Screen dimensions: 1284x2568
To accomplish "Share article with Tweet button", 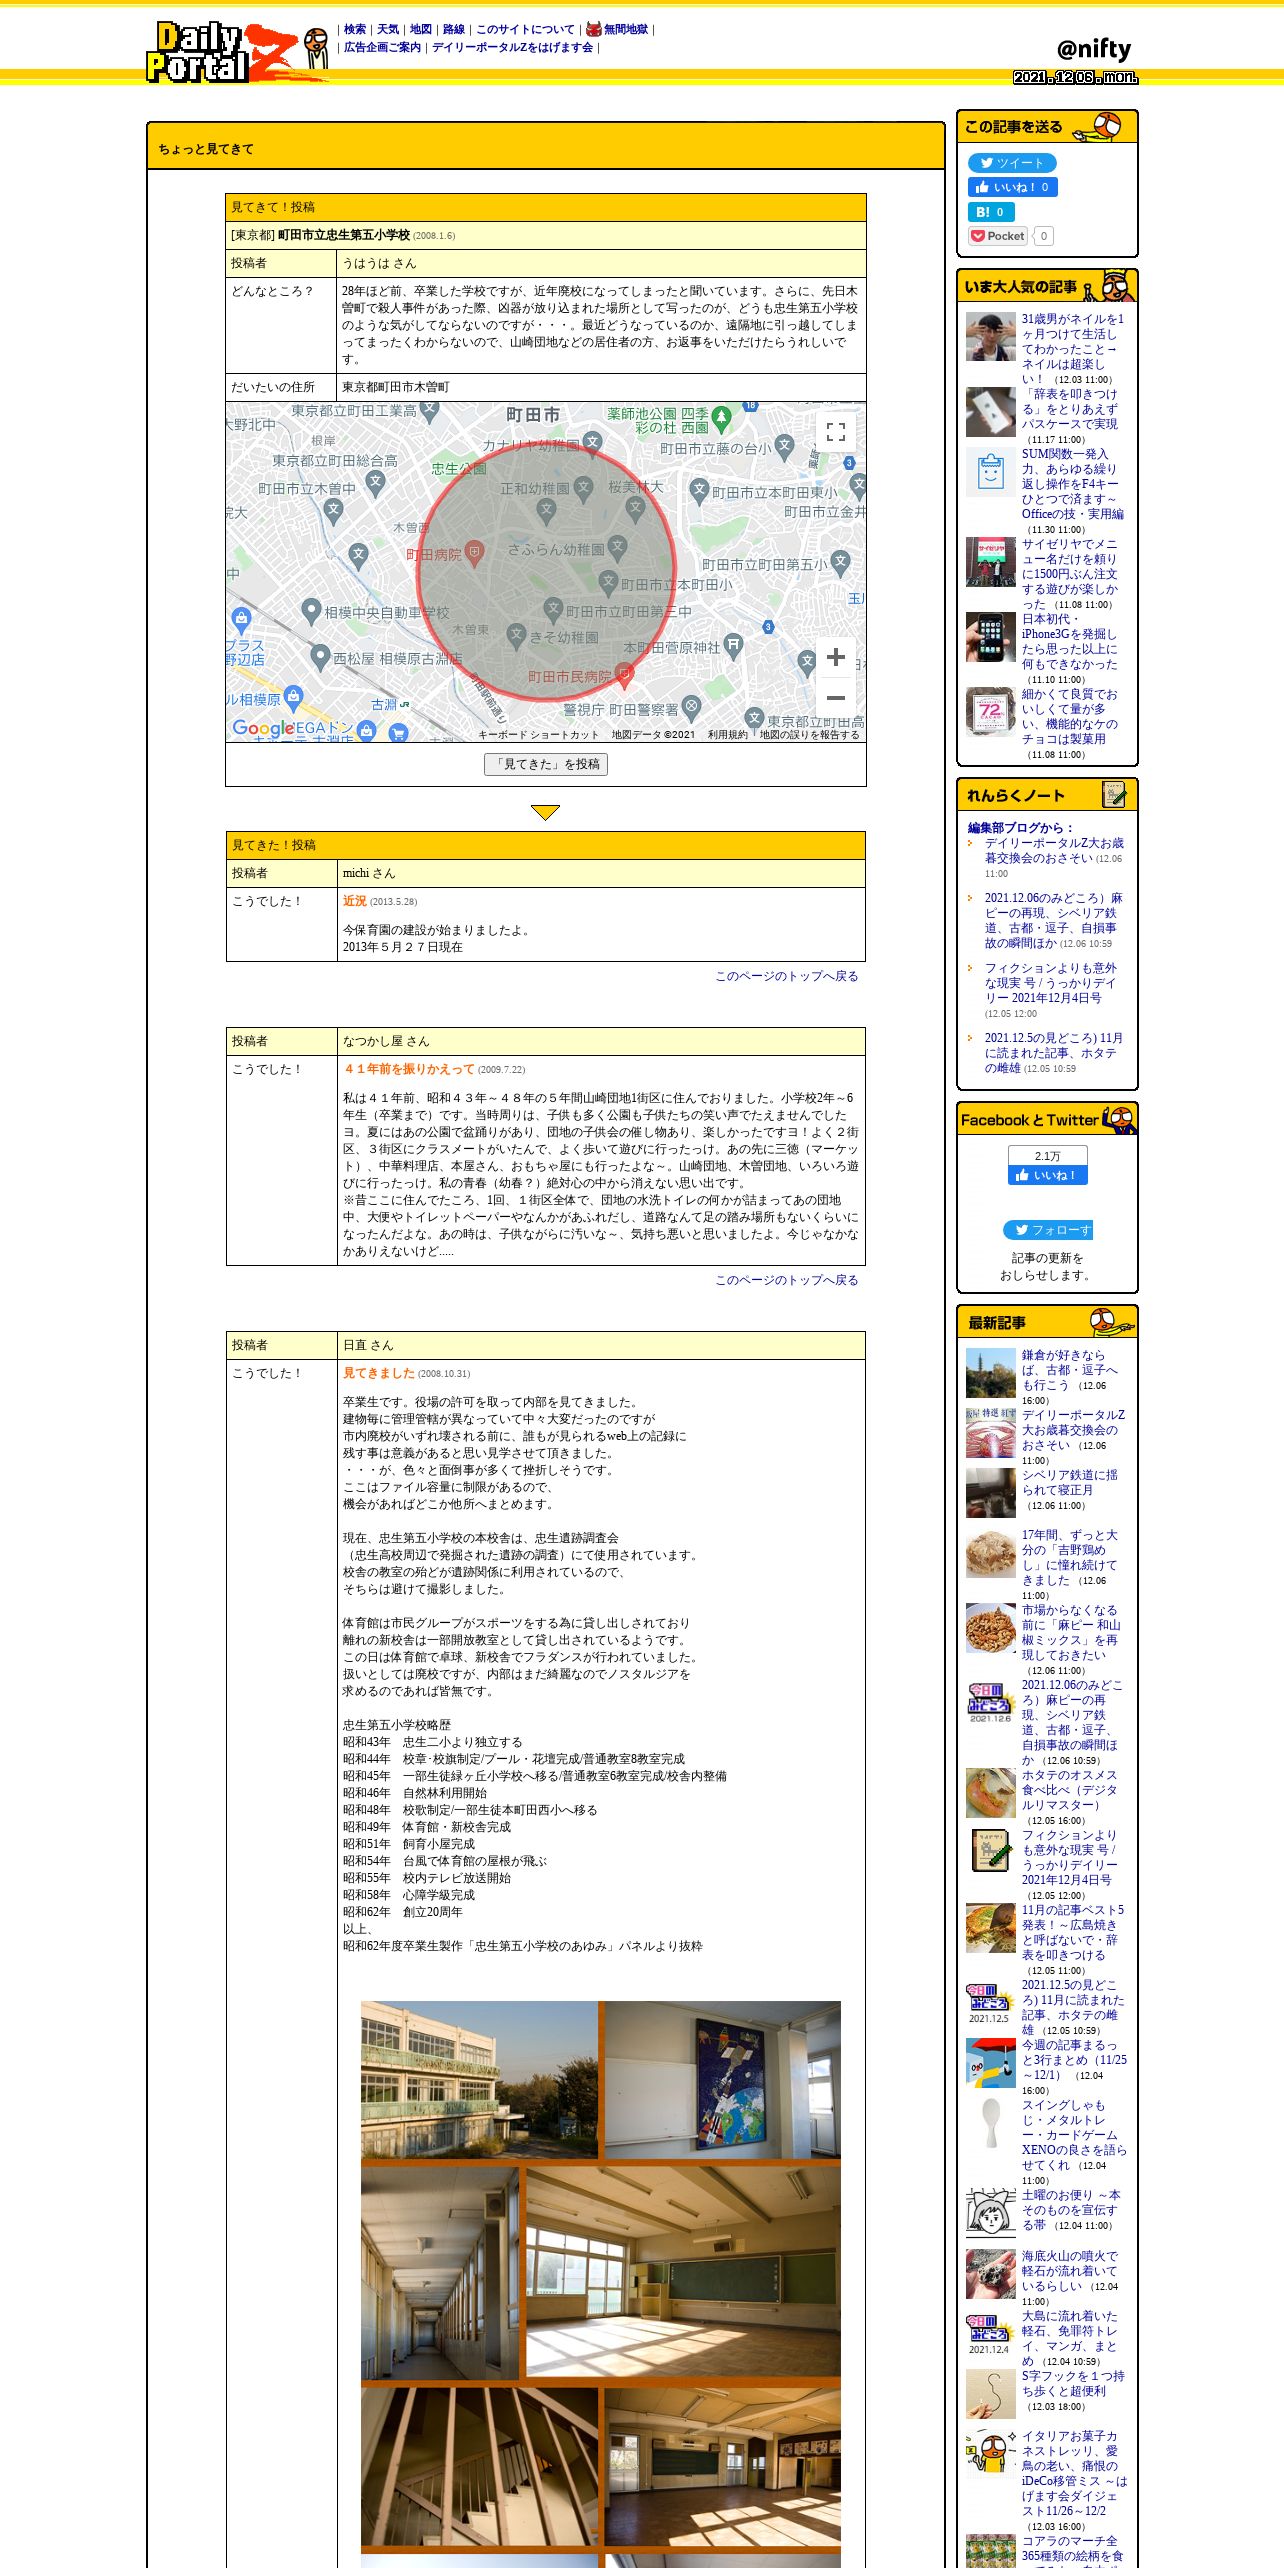I will (1012, 163).
